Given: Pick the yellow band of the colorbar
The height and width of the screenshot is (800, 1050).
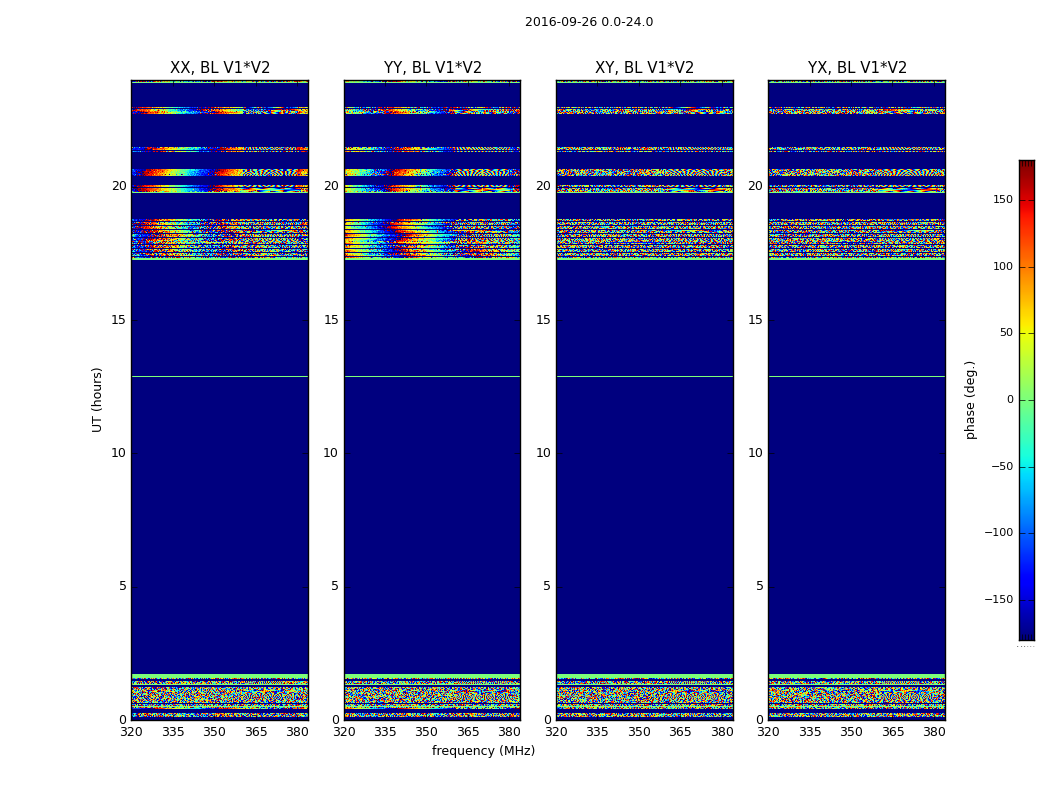Looking at the screenshot, I should click(x=1026, y=345).
